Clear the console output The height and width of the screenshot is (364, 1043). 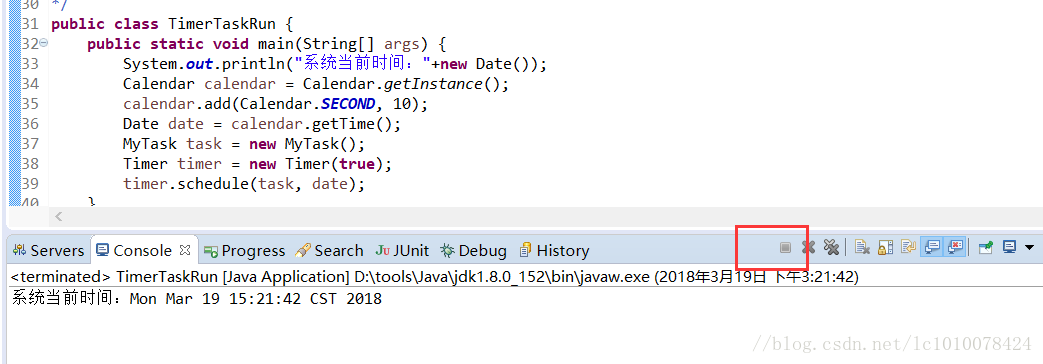click(x=863, y=248)
